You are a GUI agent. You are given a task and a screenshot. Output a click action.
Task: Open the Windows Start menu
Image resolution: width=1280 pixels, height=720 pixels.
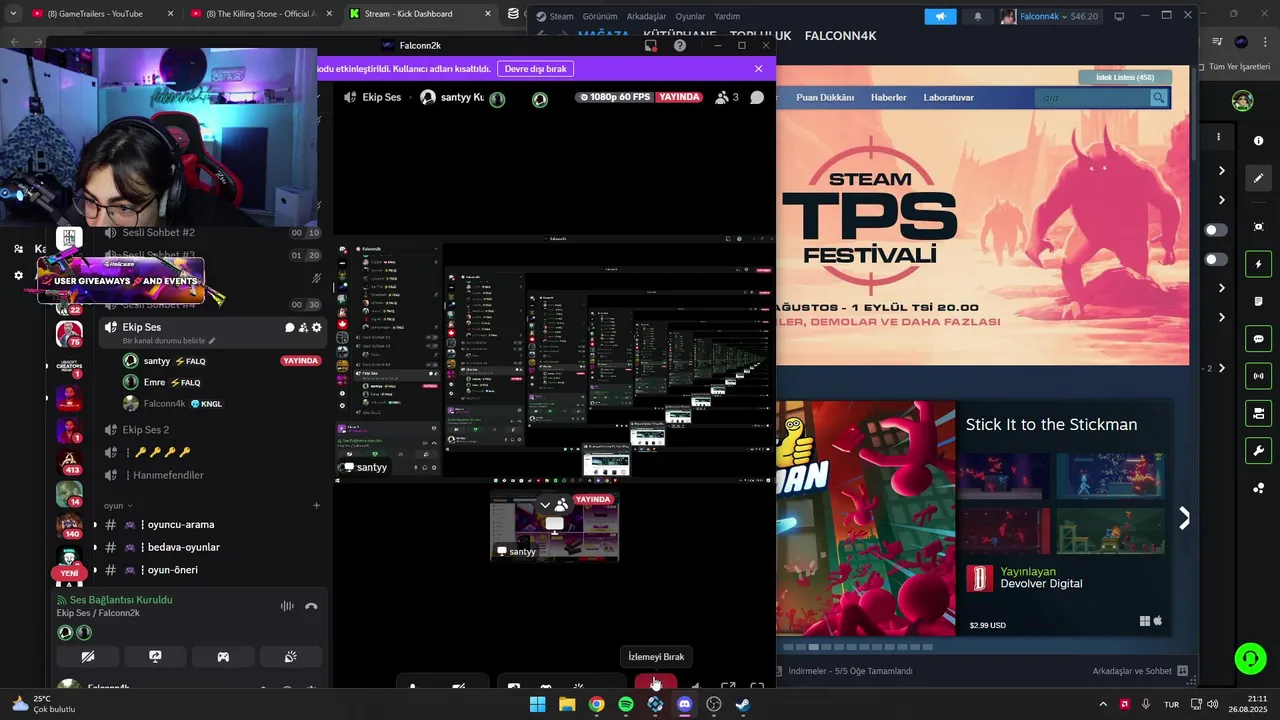pos(537,704)
